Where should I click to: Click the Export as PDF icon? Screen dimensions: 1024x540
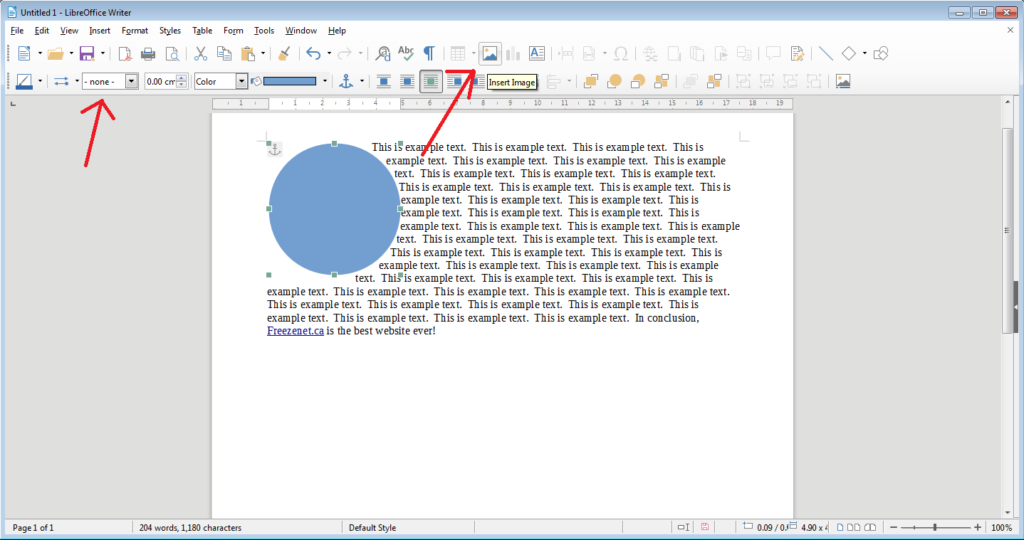point(125,54)
